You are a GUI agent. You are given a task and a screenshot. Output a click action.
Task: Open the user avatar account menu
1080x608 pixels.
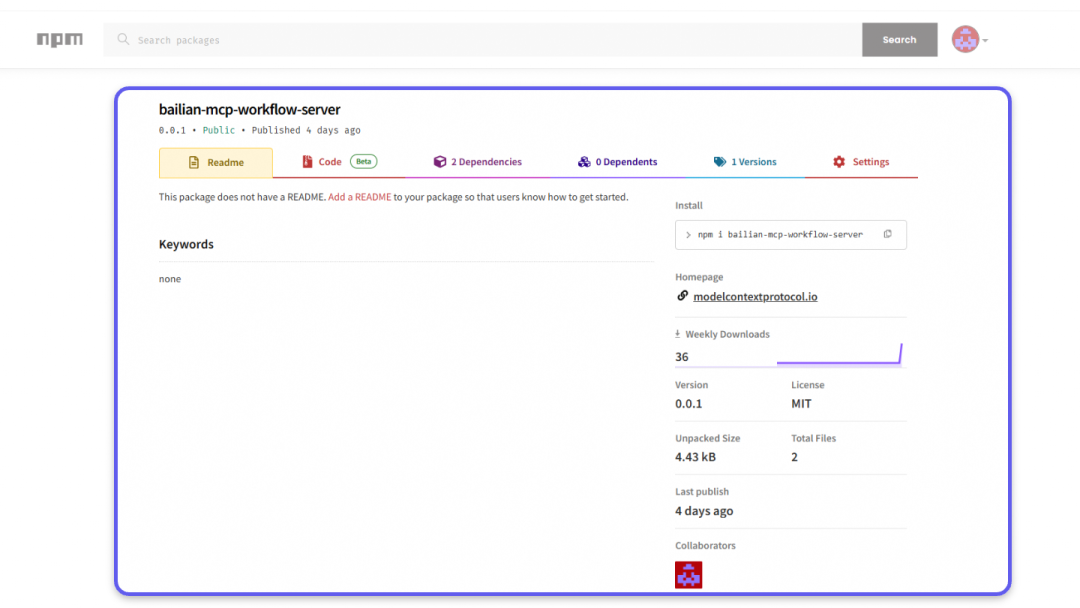965,40
